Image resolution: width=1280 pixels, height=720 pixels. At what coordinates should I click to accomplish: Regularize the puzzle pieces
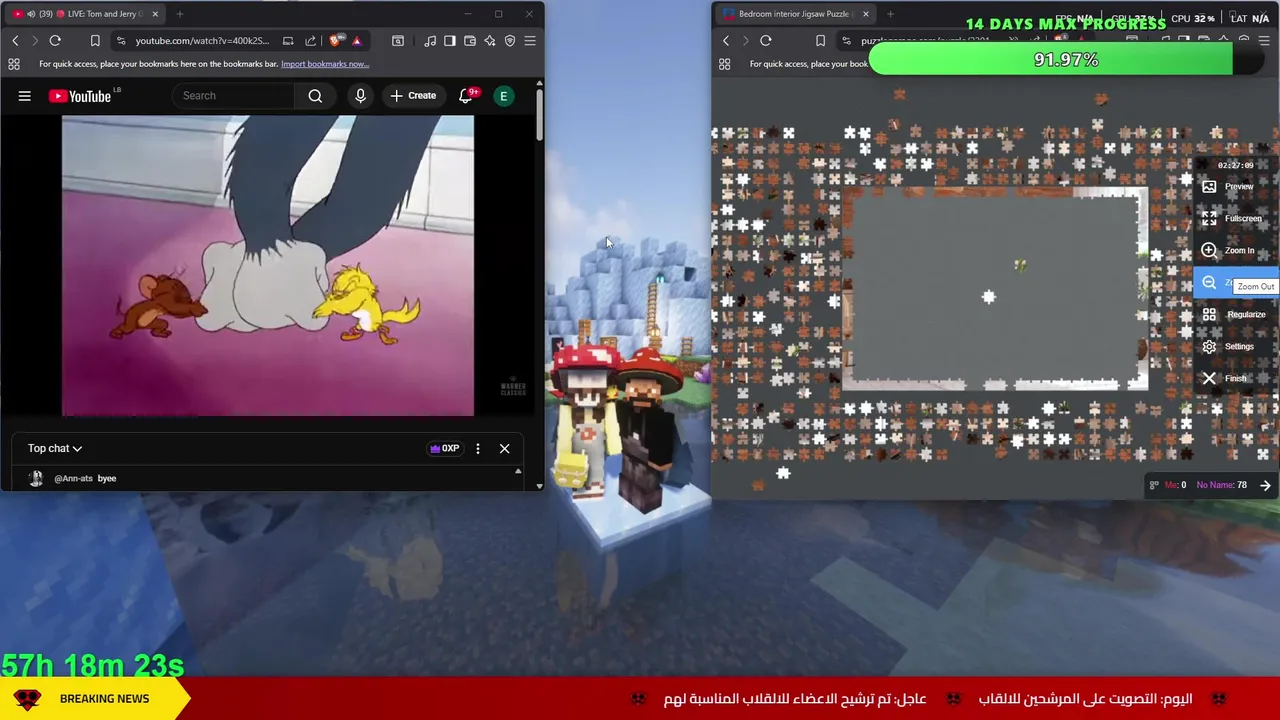[x=1234, y=315]
